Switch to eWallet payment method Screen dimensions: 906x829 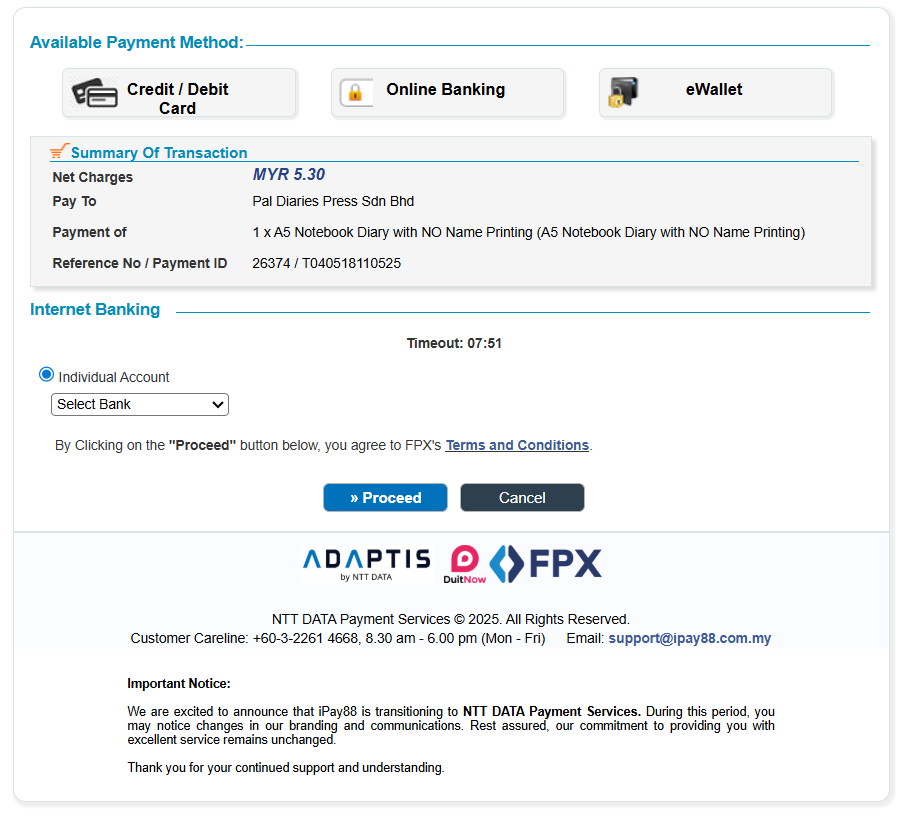(x=715, y=93)
